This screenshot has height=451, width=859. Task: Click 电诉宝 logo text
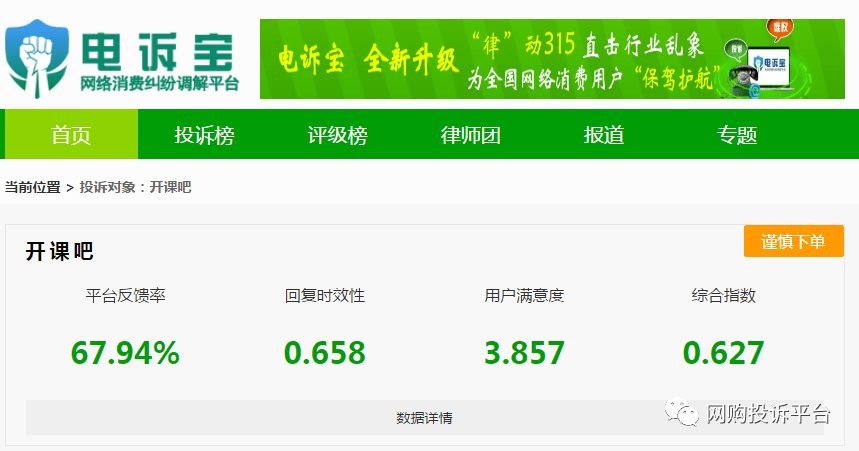[158, 53]
